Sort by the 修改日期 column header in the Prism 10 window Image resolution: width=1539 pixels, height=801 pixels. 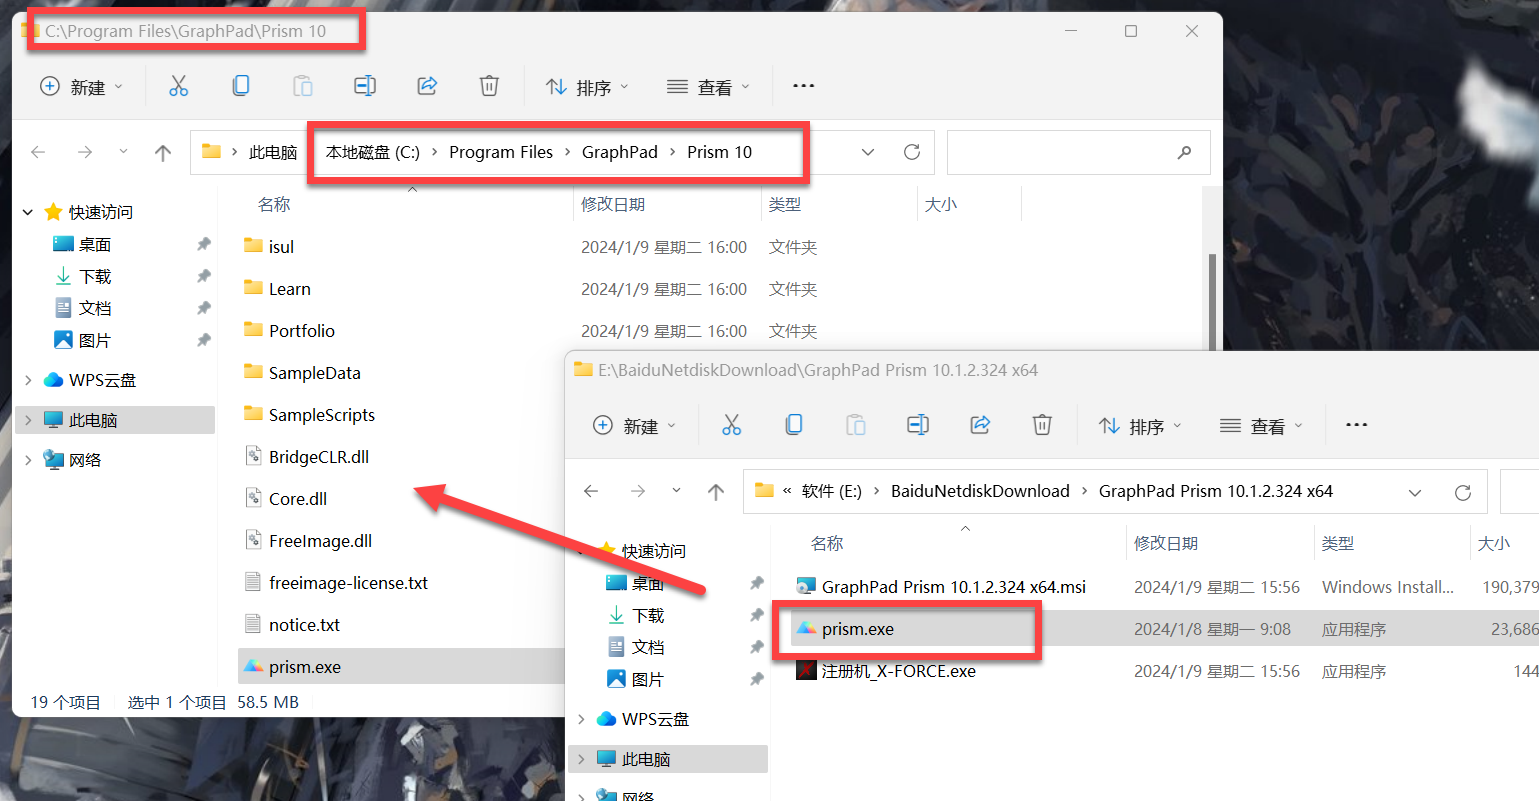point(613,204)
